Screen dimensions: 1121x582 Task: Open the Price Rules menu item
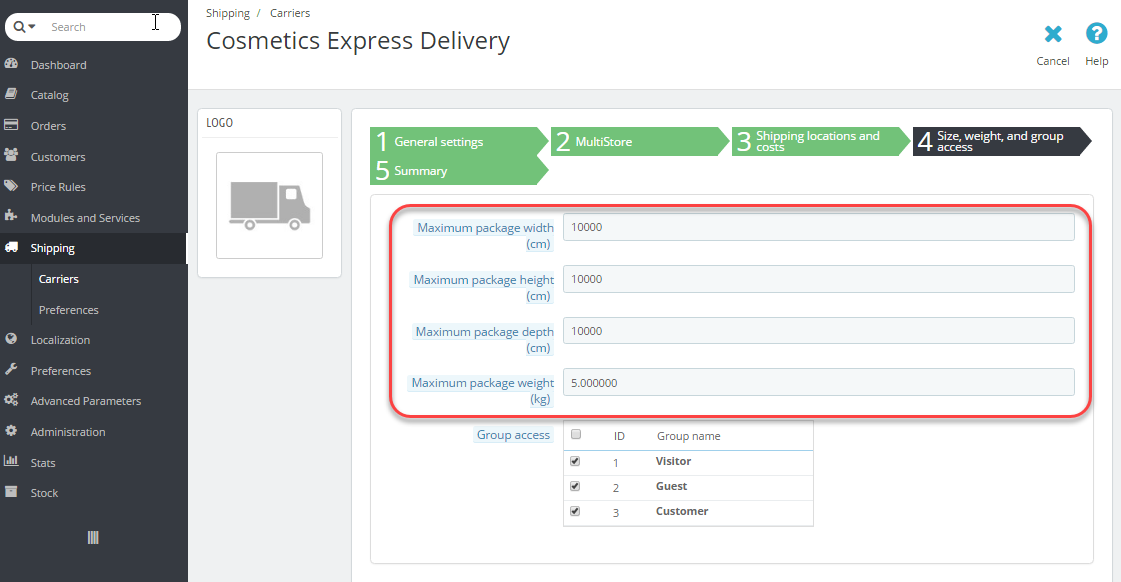[58, 187]
